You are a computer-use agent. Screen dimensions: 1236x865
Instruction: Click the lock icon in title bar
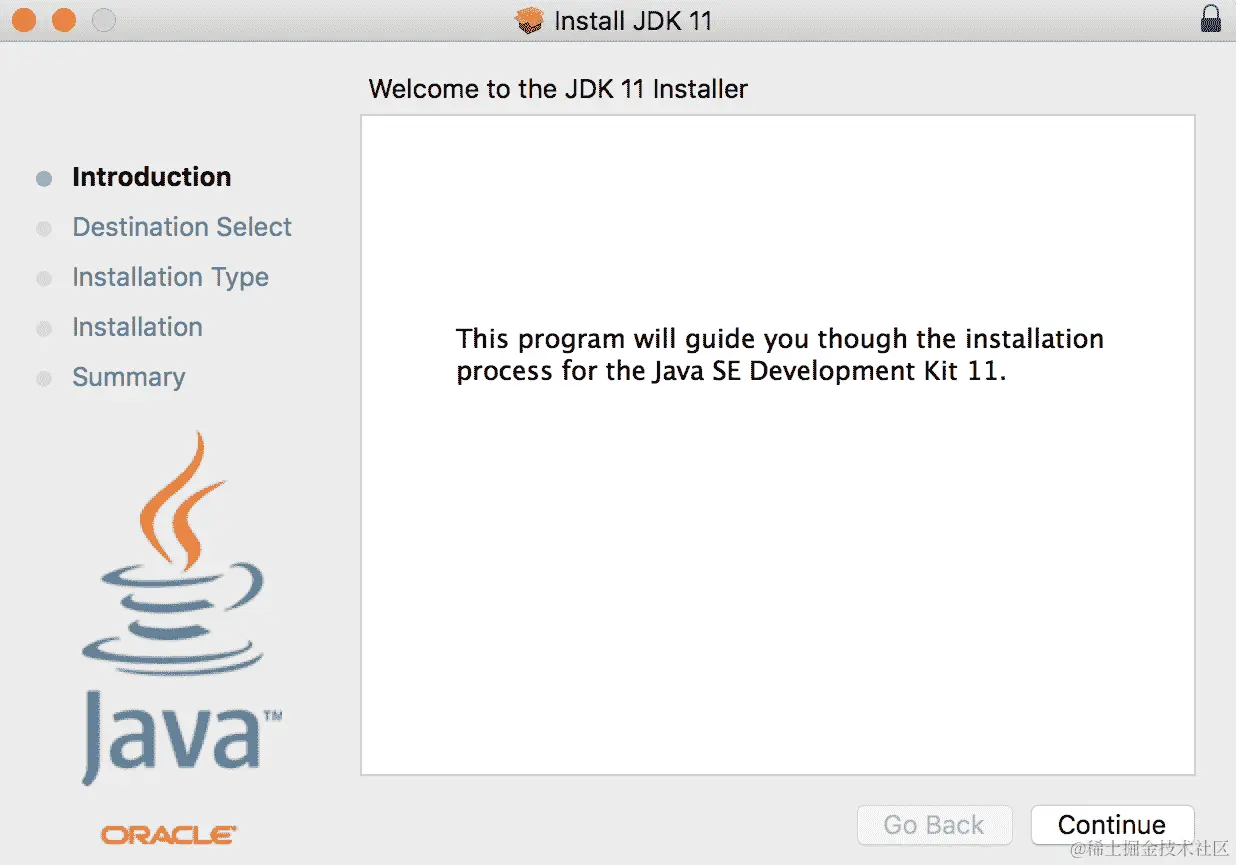coord(1210,19)
